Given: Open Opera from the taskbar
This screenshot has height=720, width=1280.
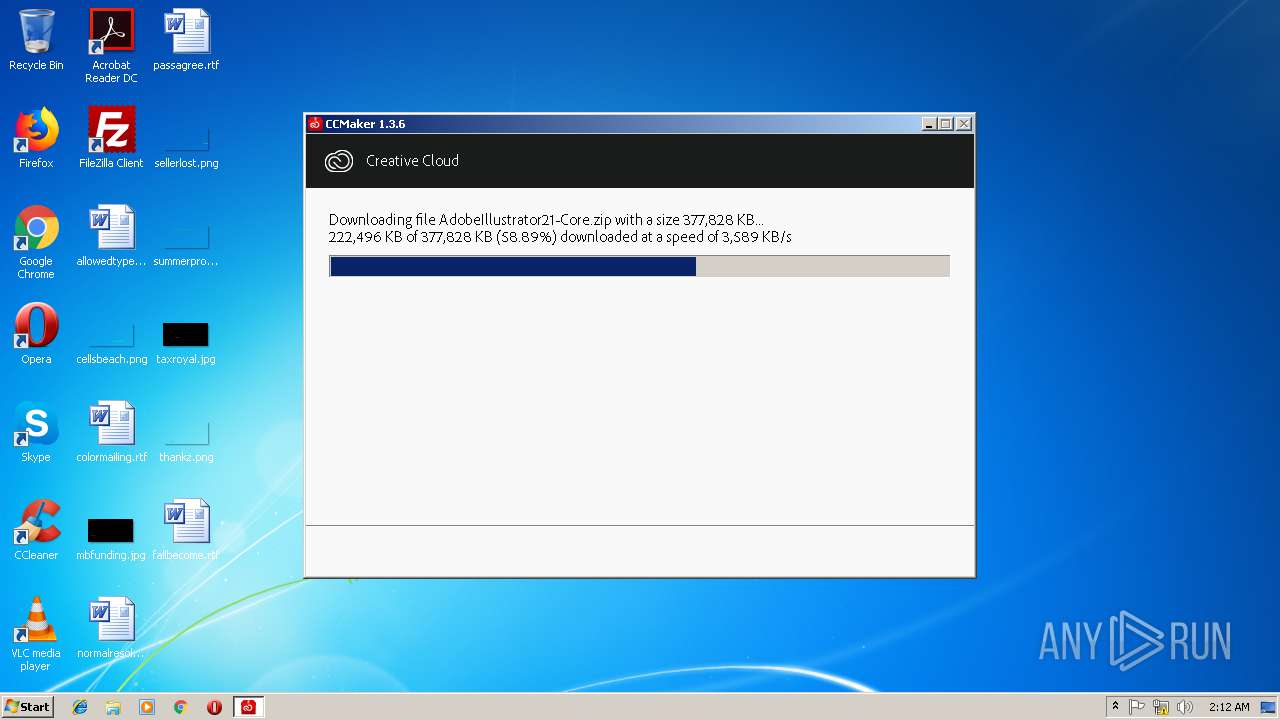Looking at the screenshot, I should (214, 707).
